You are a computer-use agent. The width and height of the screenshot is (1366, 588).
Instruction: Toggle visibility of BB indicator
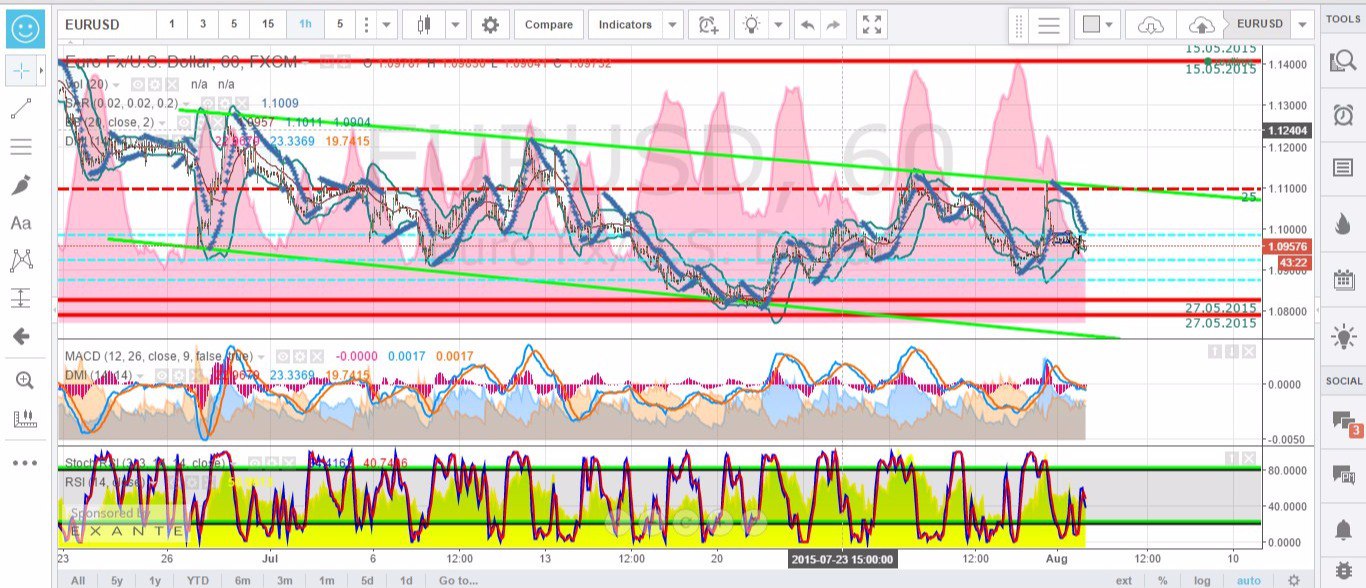[186, 122]
